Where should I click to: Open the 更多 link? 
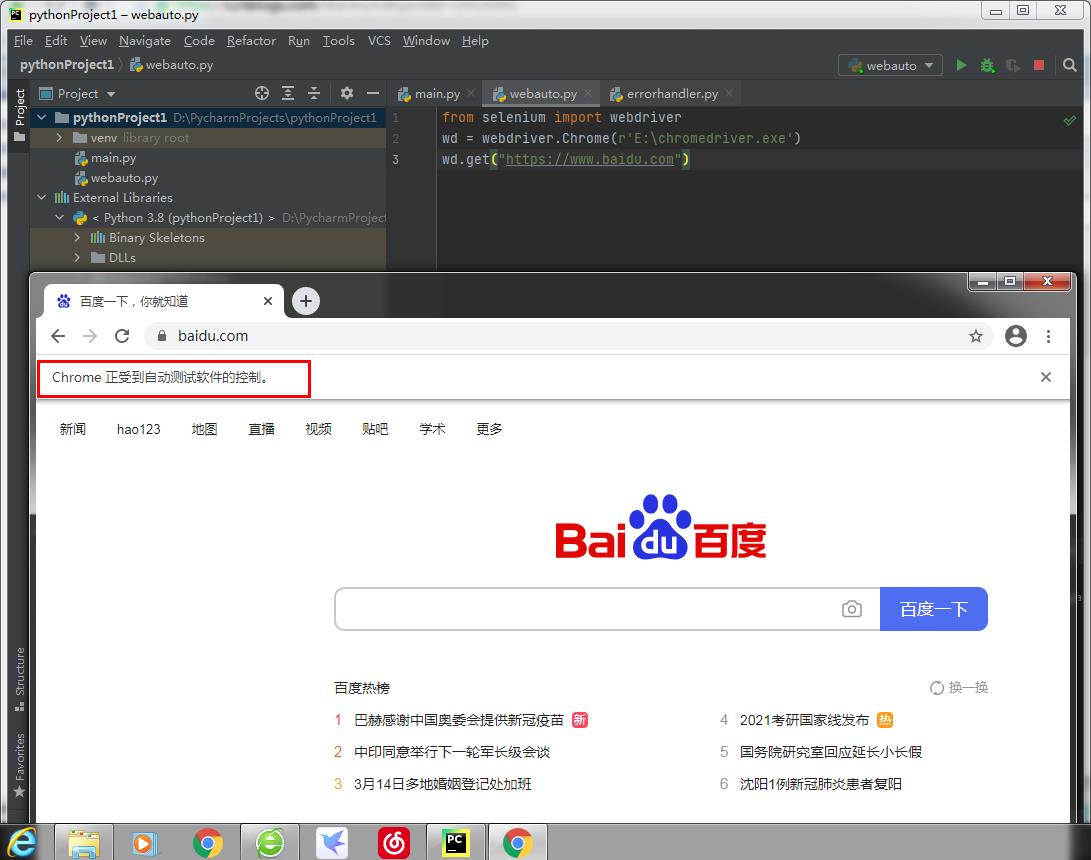489,429
